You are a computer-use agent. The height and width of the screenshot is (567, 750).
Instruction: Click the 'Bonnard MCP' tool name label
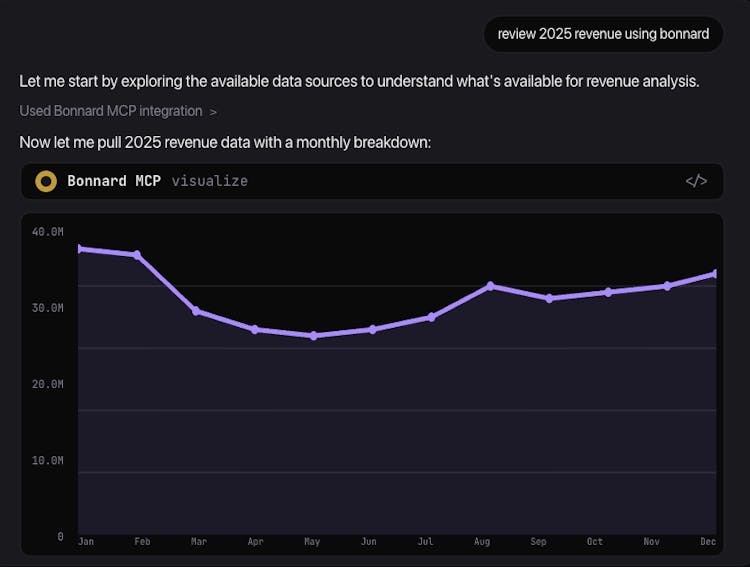tap(114, 181)
